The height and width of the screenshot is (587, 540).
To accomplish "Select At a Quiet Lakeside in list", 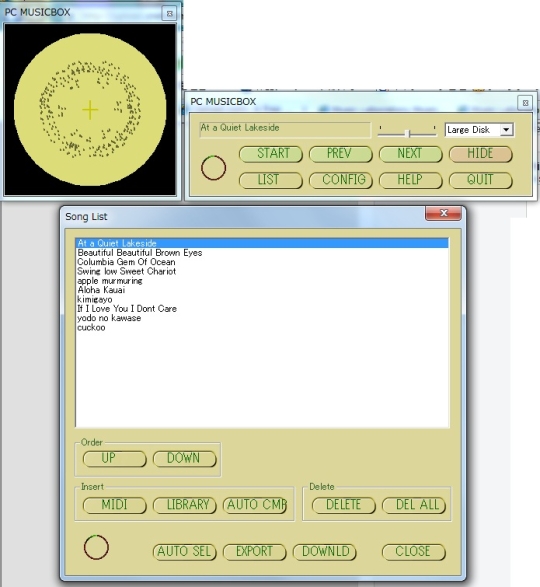I will coord(262,243).
